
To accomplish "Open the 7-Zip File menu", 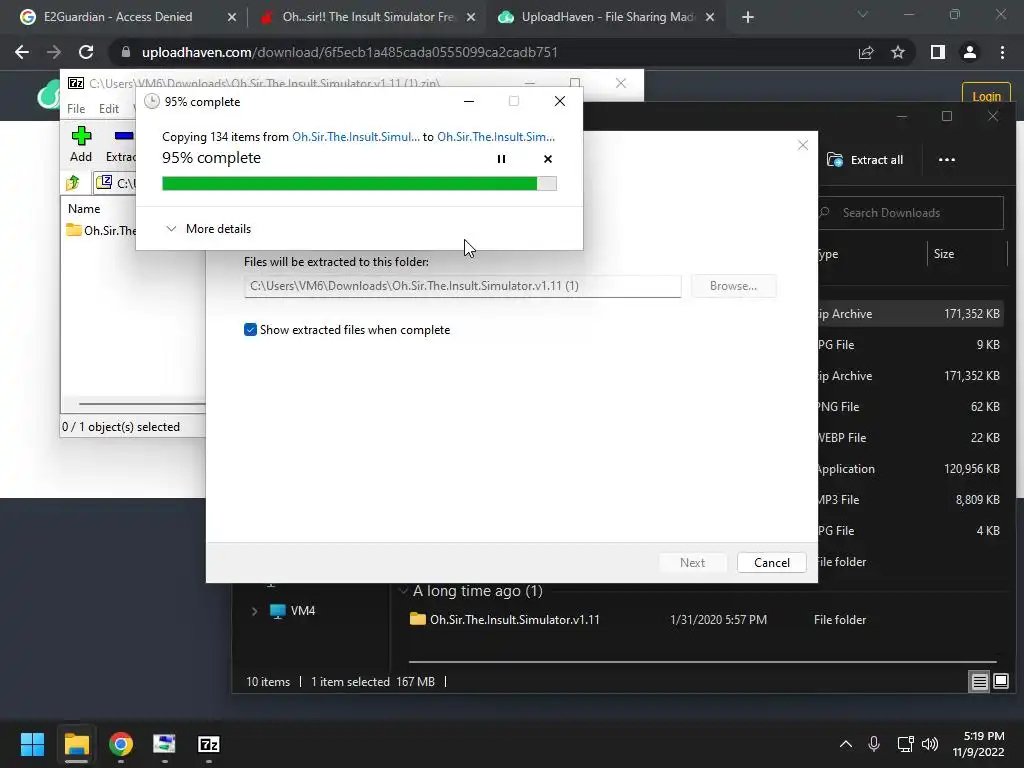I will tap(76, 108).
